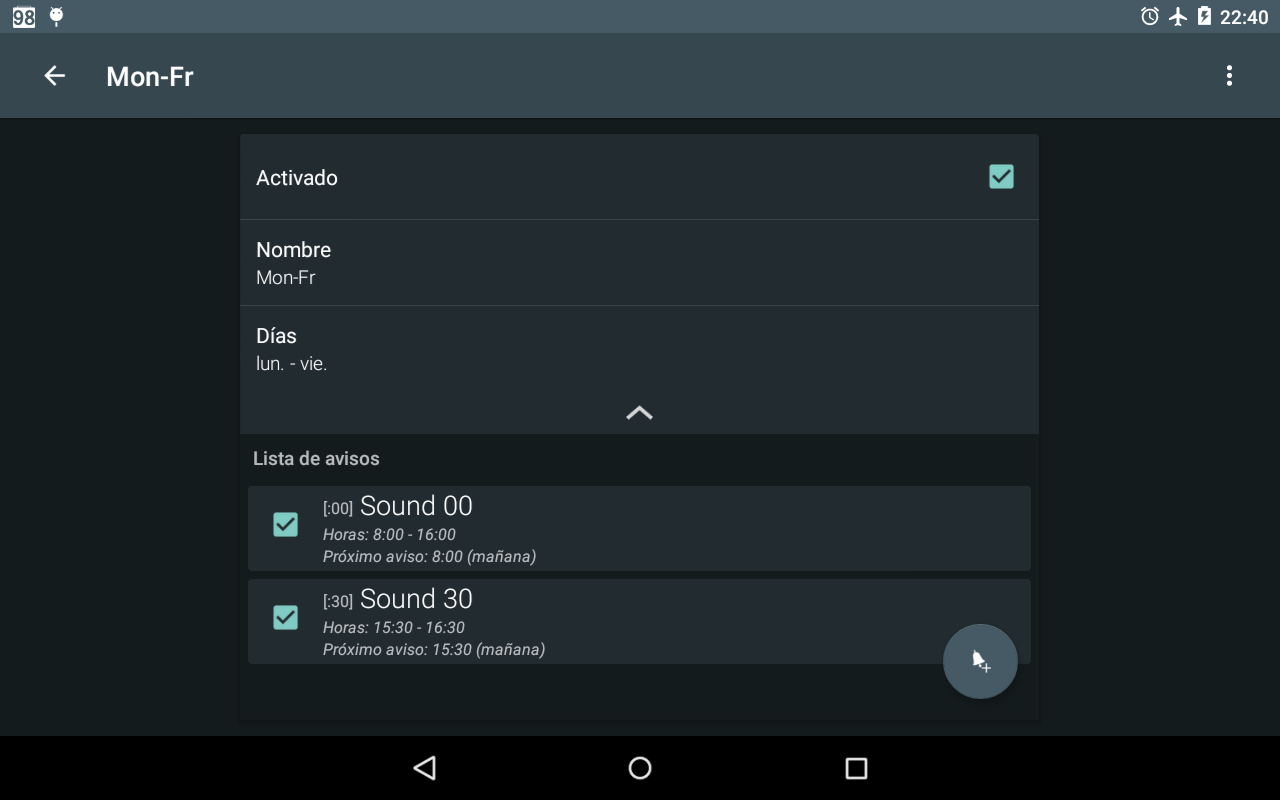Screen dimensions: 1280x800
Task: Tap the add new alert floating button
Action: [980, 661]
